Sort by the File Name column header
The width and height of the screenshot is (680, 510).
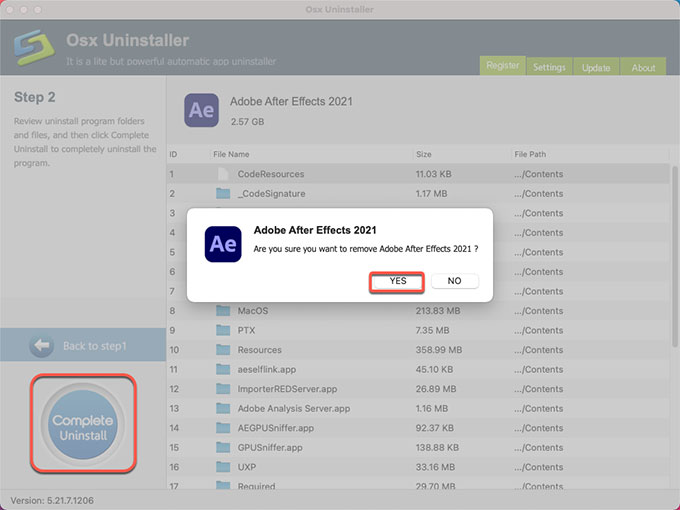tap(231, 154)
